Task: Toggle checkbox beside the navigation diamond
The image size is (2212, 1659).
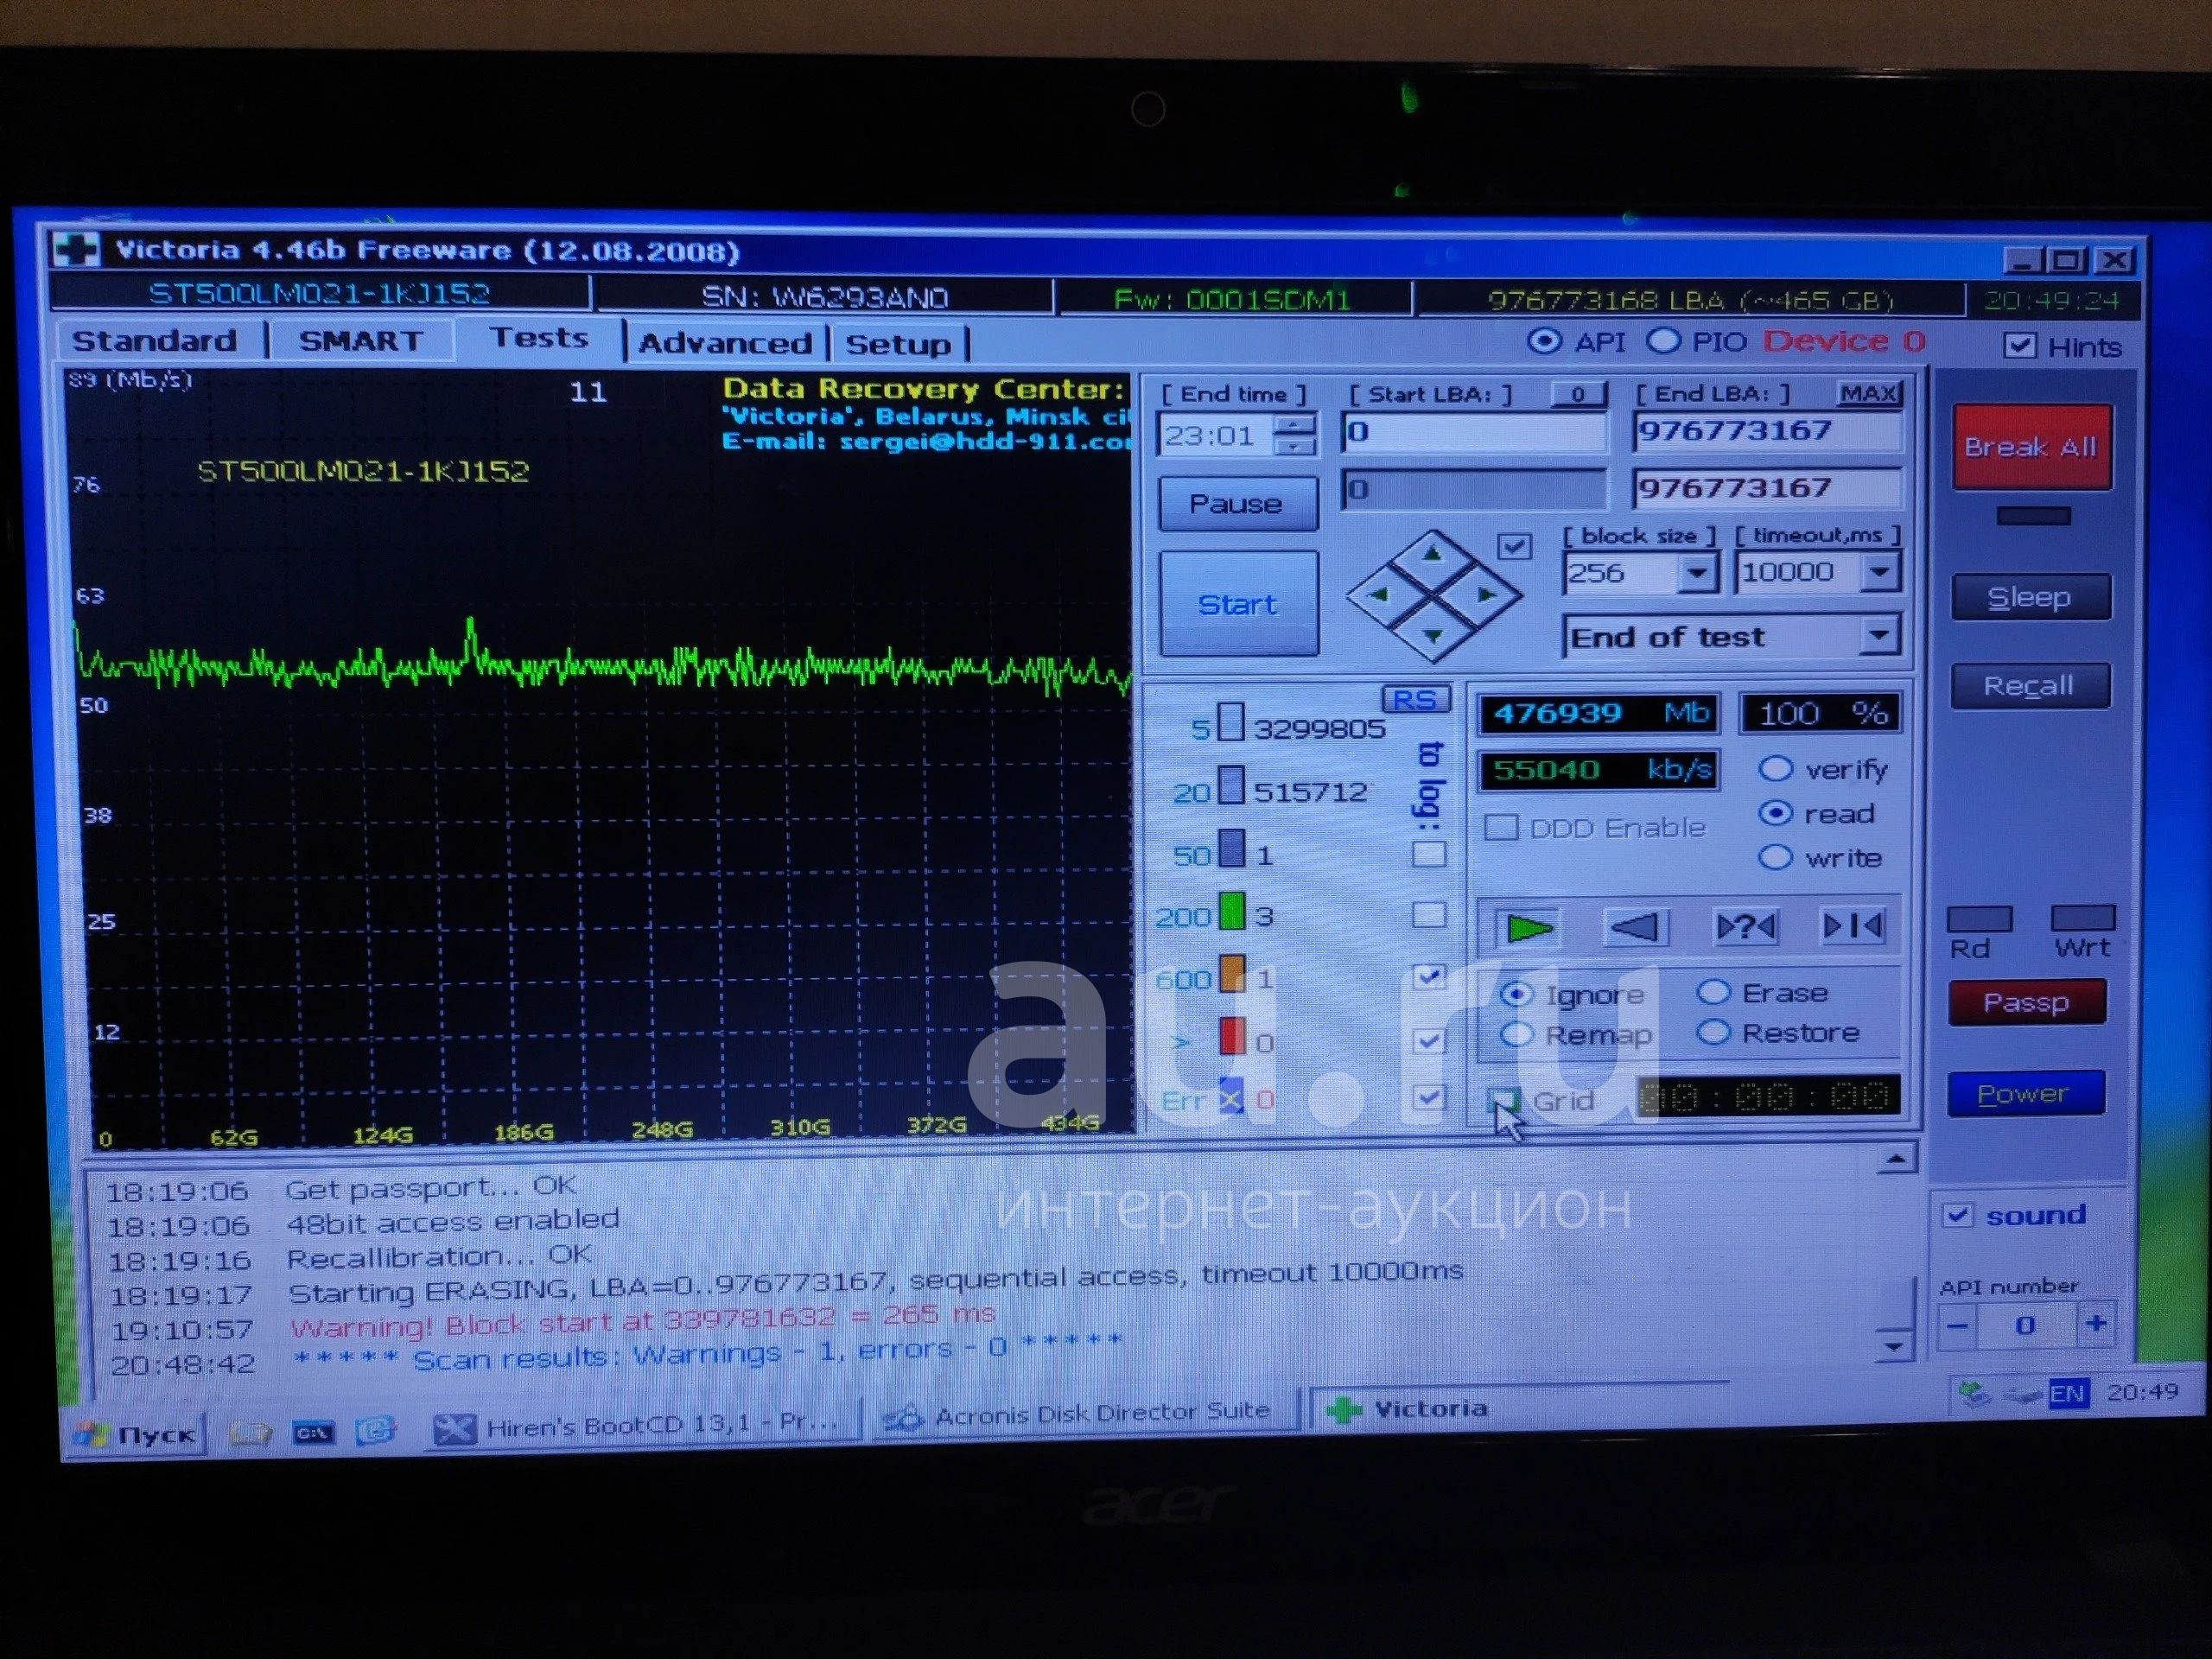Action: pyautogui.click(x=1514, y=546)
